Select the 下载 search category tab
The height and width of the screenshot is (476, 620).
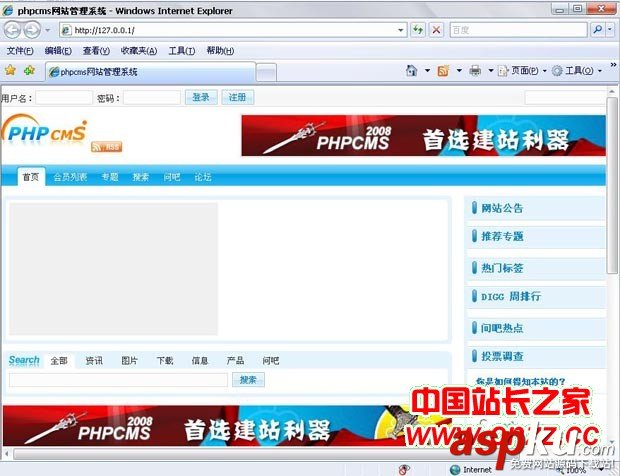[165, 361]
